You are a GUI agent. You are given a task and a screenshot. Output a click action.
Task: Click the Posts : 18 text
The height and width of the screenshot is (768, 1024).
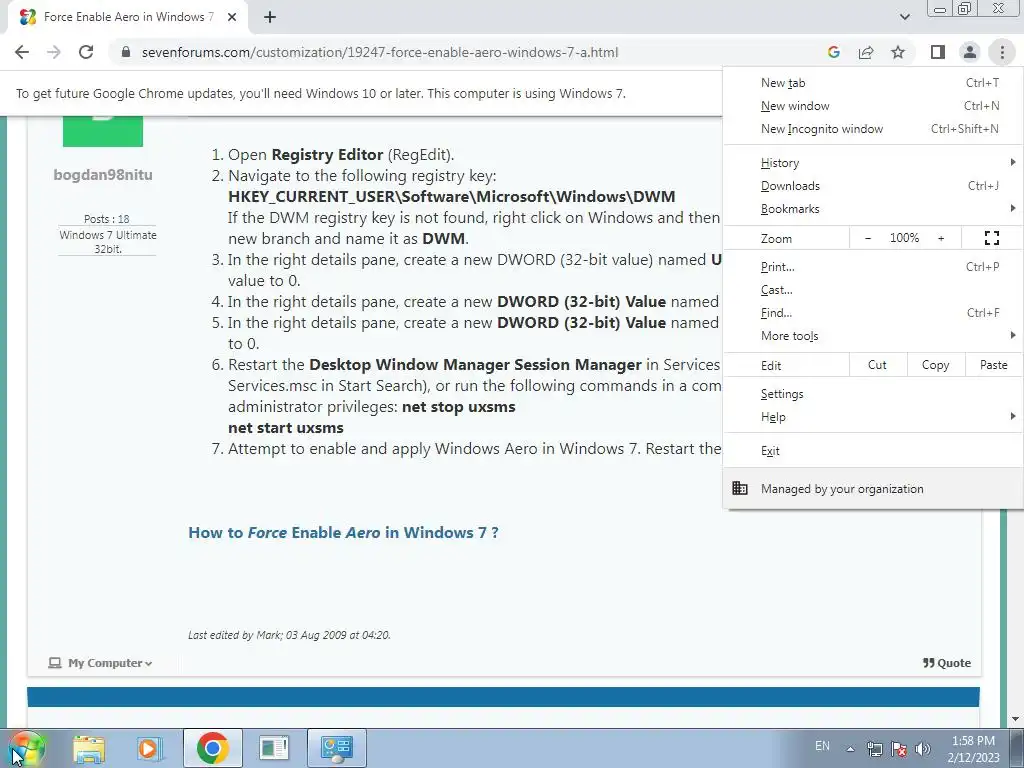(106, 219)
